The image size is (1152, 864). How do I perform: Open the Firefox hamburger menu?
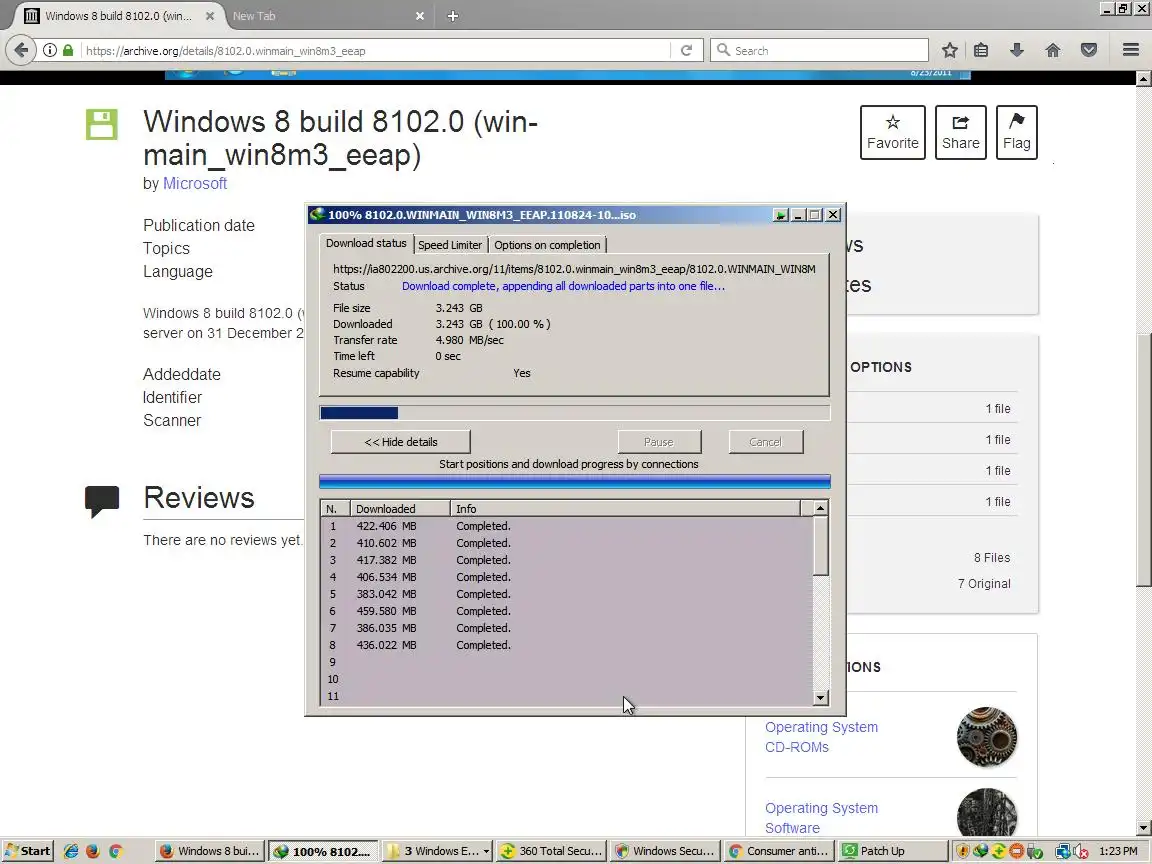pyautogui.click(x=1131, y=51)
